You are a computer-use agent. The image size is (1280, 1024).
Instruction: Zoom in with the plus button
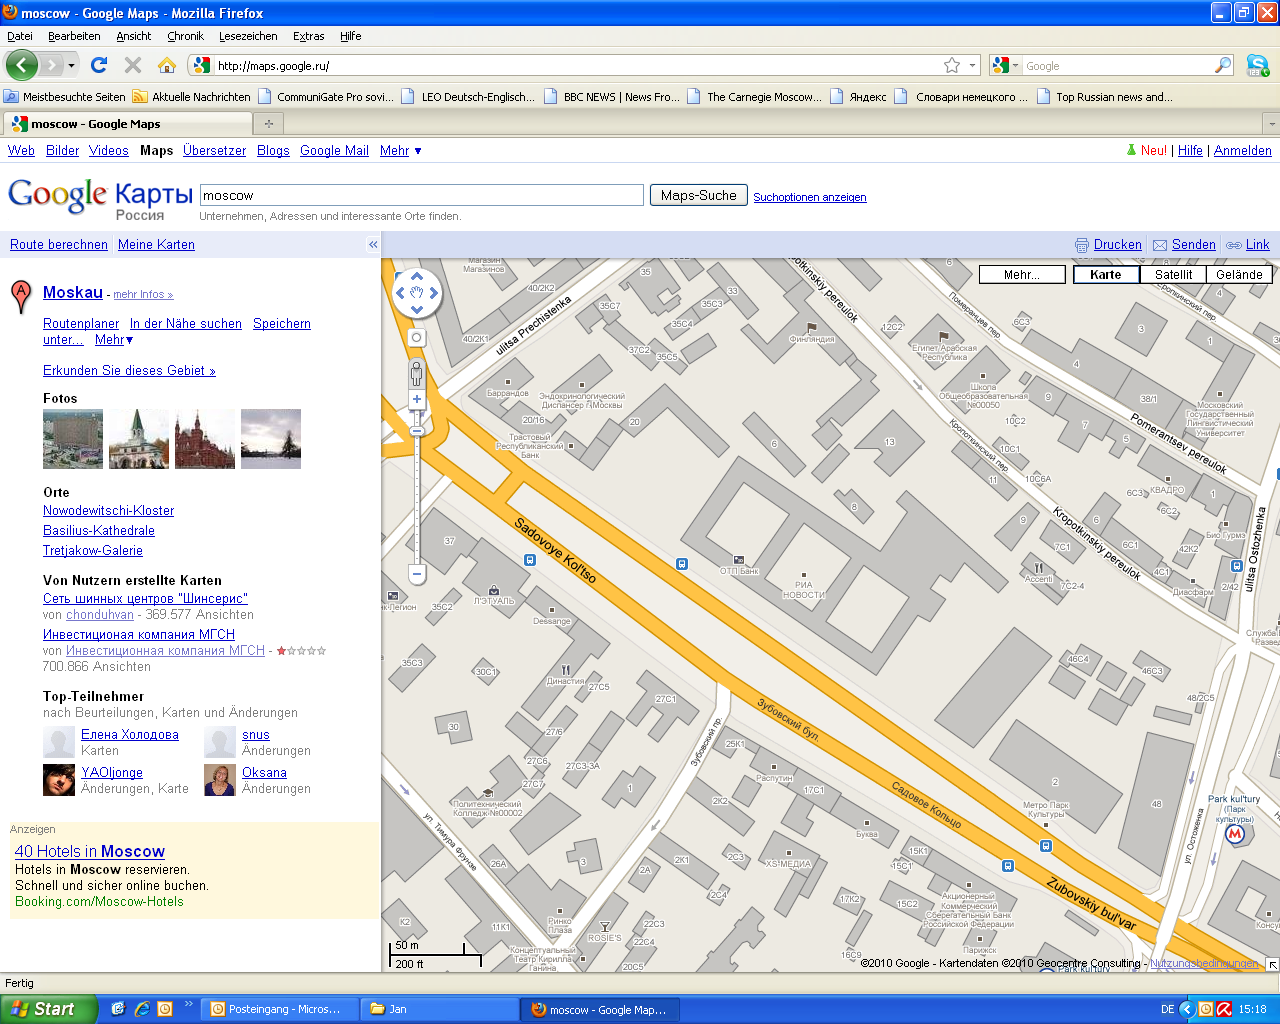tap(417, 400)
